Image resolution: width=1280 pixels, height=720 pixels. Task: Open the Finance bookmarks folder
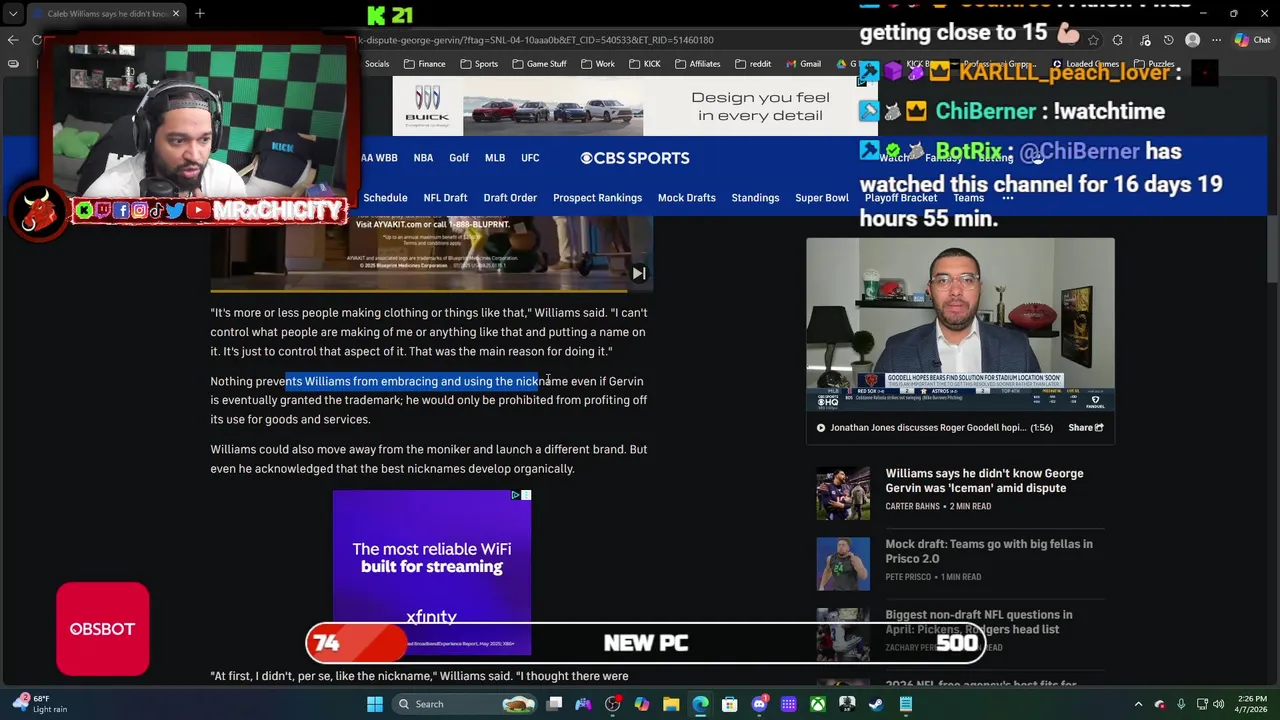tap(424, 64)
